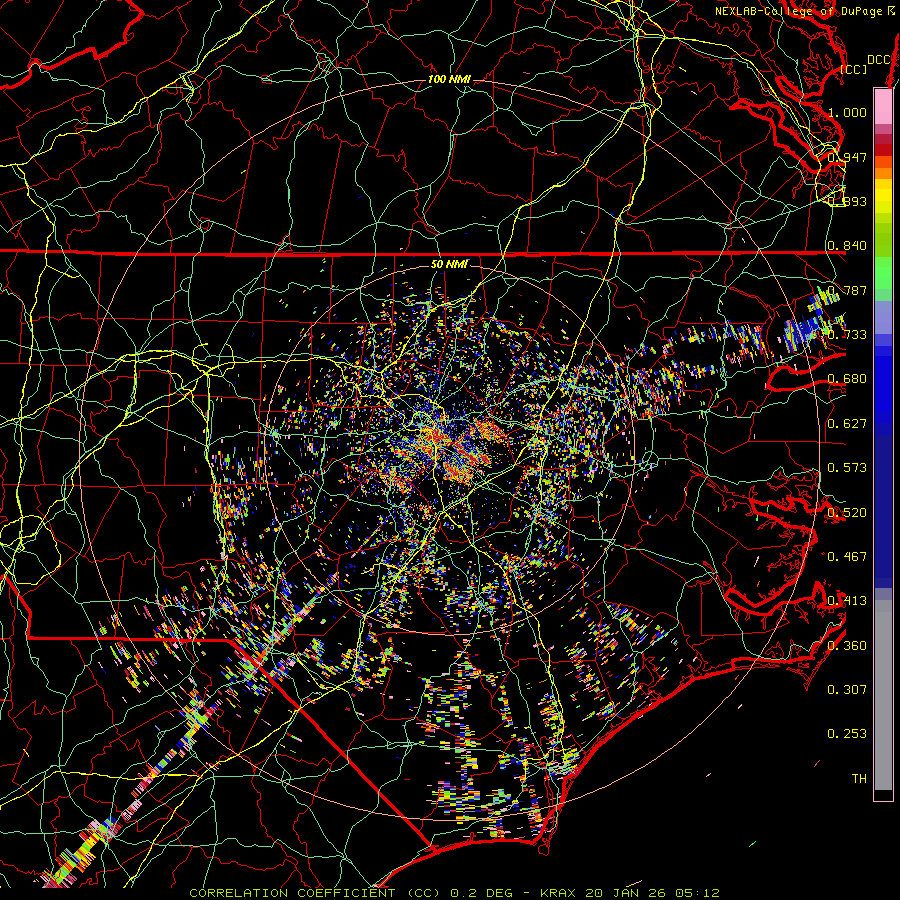This screenshot has width=900, height=900.
Task: Click the TH threshold label in legend
Action: pyautogui.click(x=859, y=779)
